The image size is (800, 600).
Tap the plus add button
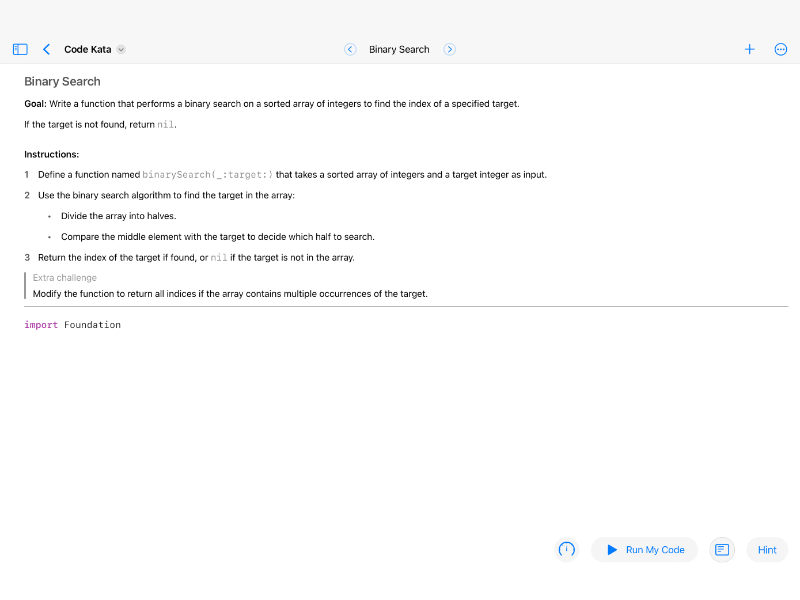[x=749, y=49]
